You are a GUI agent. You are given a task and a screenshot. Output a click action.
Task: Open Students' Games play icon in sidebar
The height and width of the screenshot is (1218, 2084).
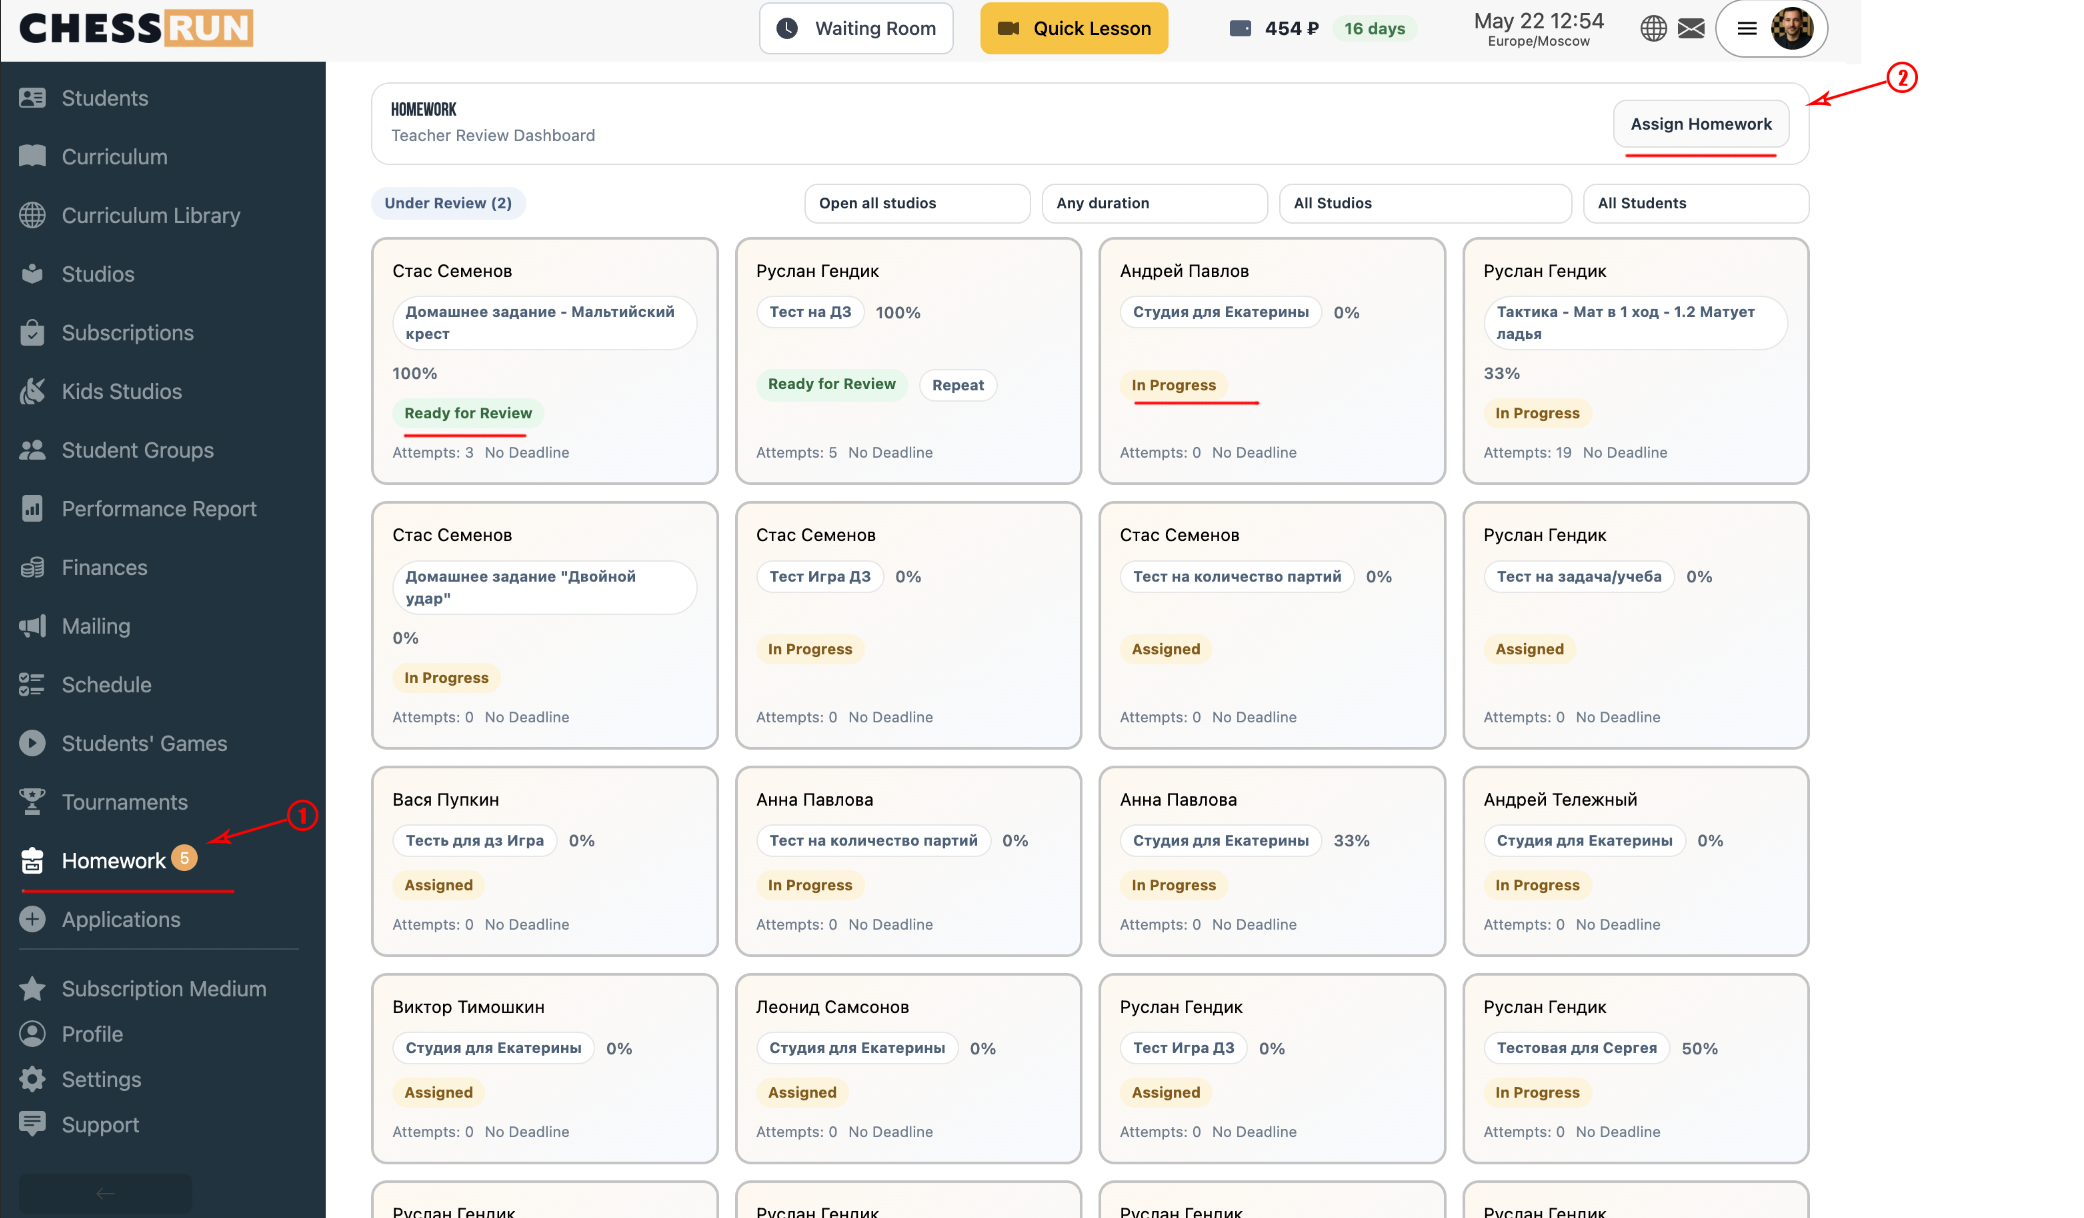32,743
